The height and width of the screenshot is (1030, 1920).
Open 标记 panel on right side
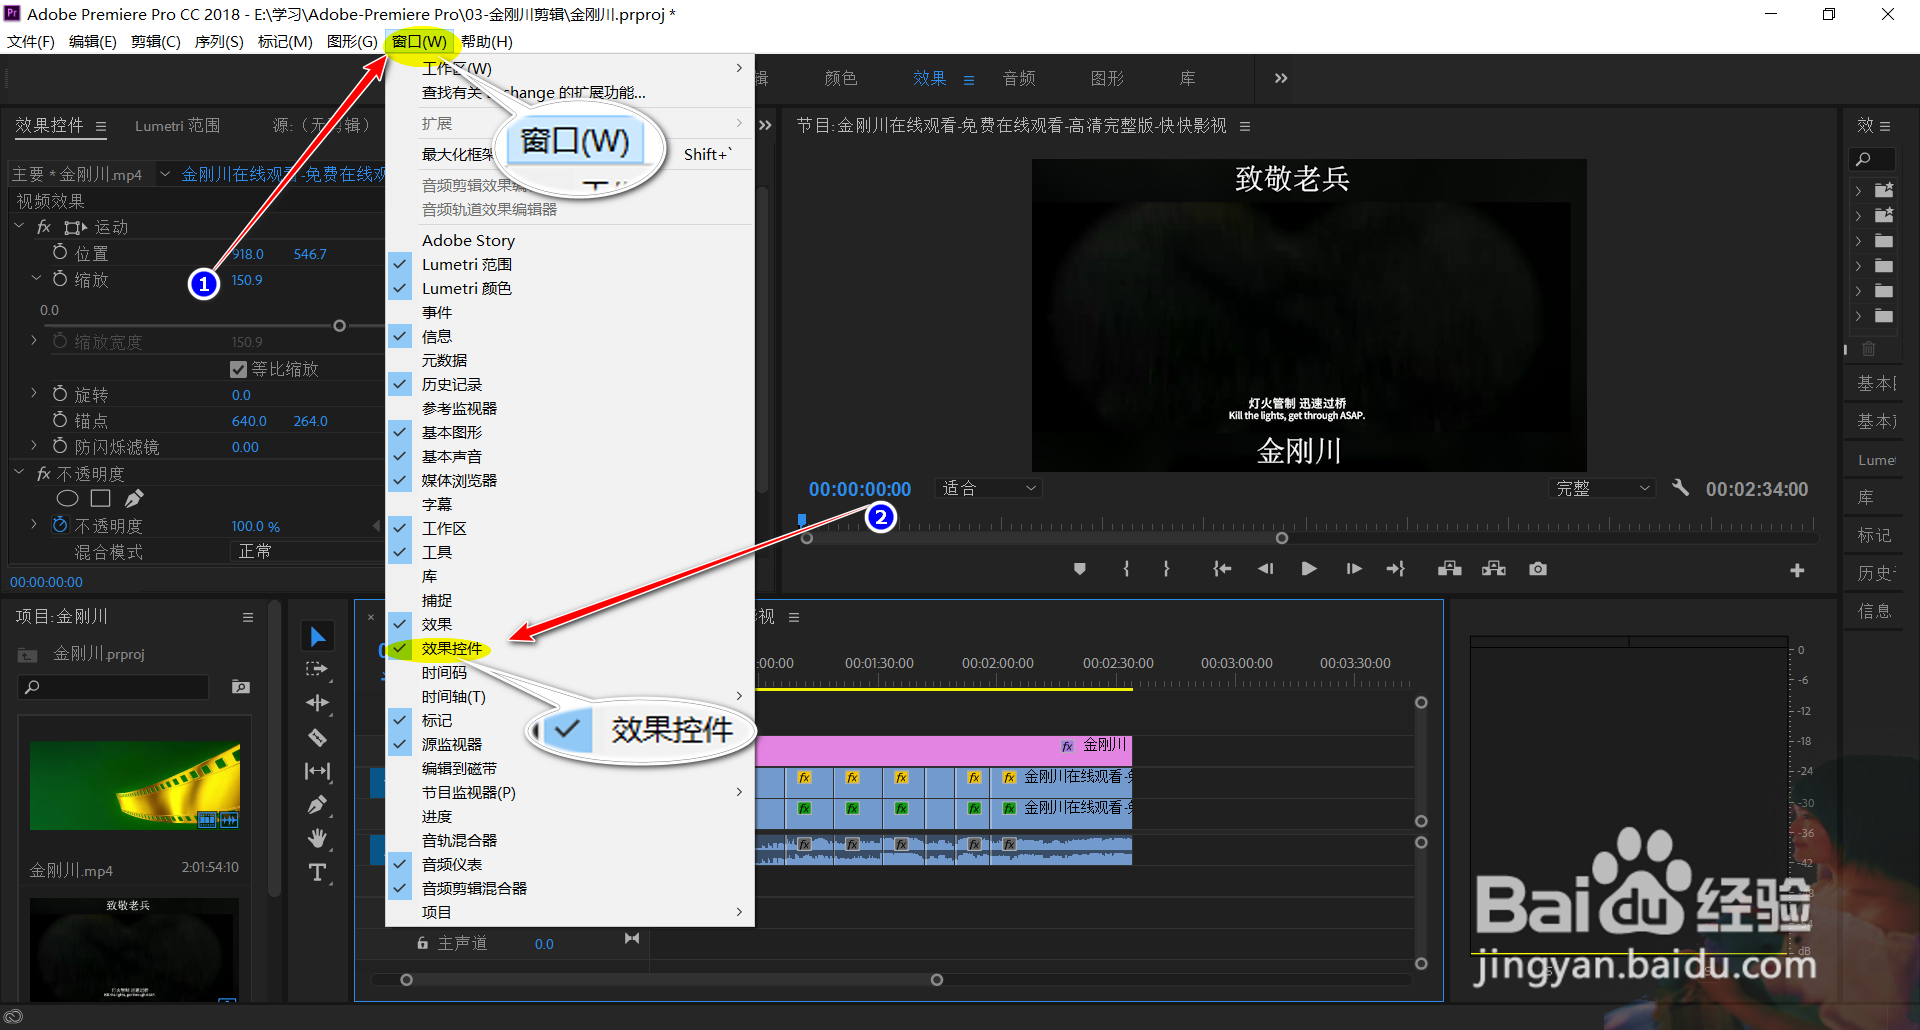1874,535
